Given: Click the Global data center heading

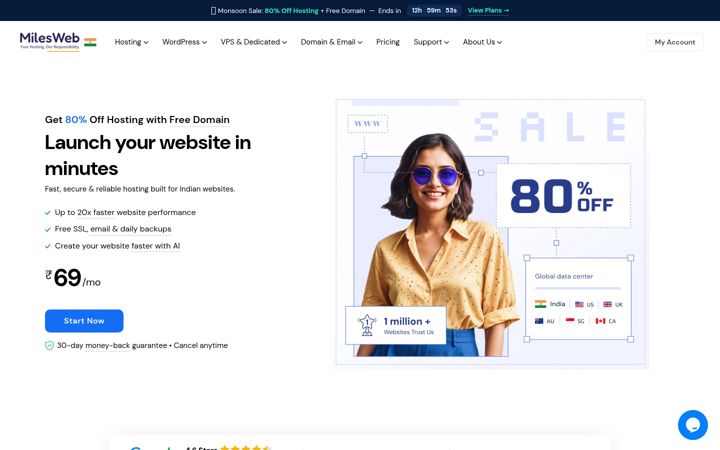Looking at the screenshot, I should click(563, 276).
